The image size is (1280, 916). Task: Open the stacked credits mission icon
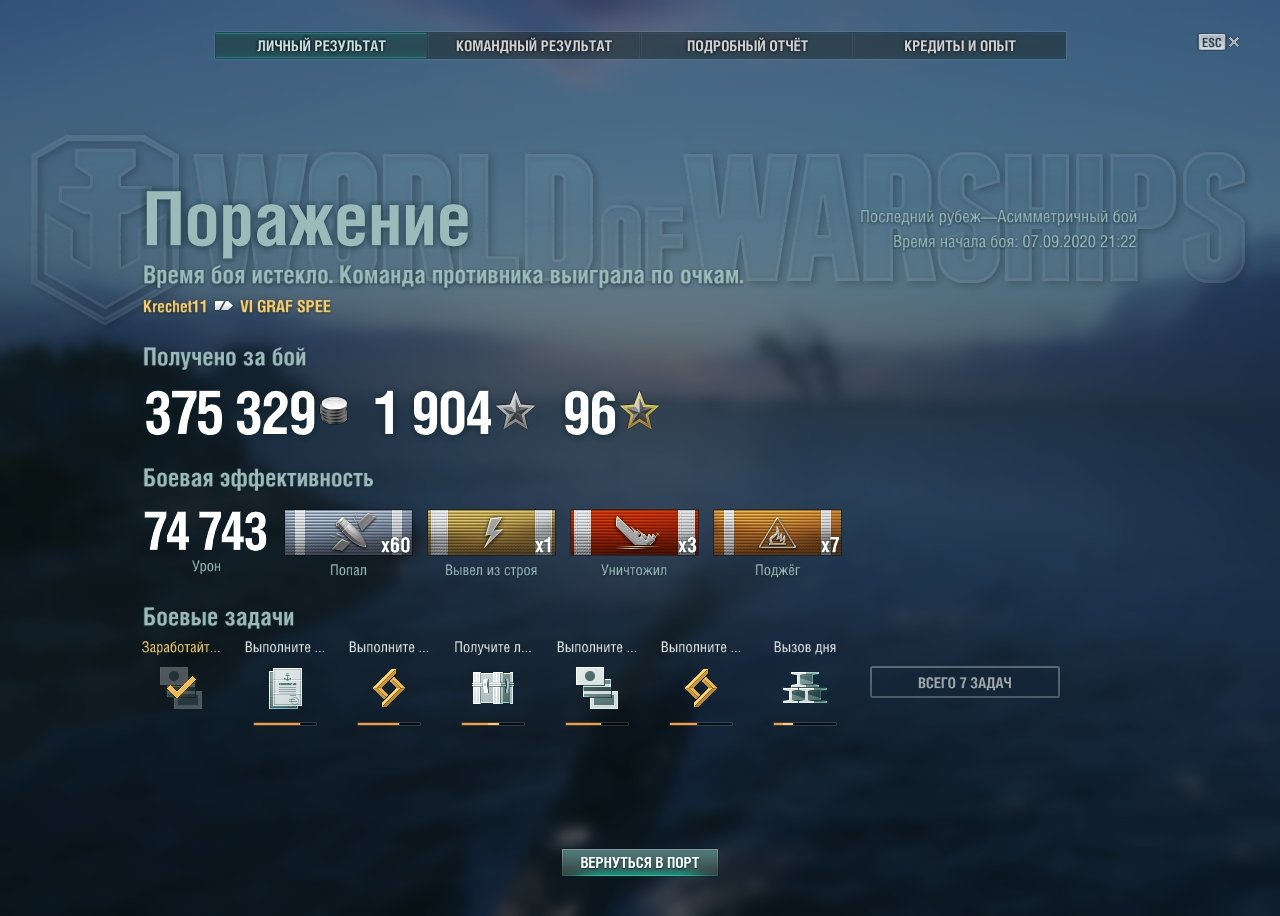[597, 688]
